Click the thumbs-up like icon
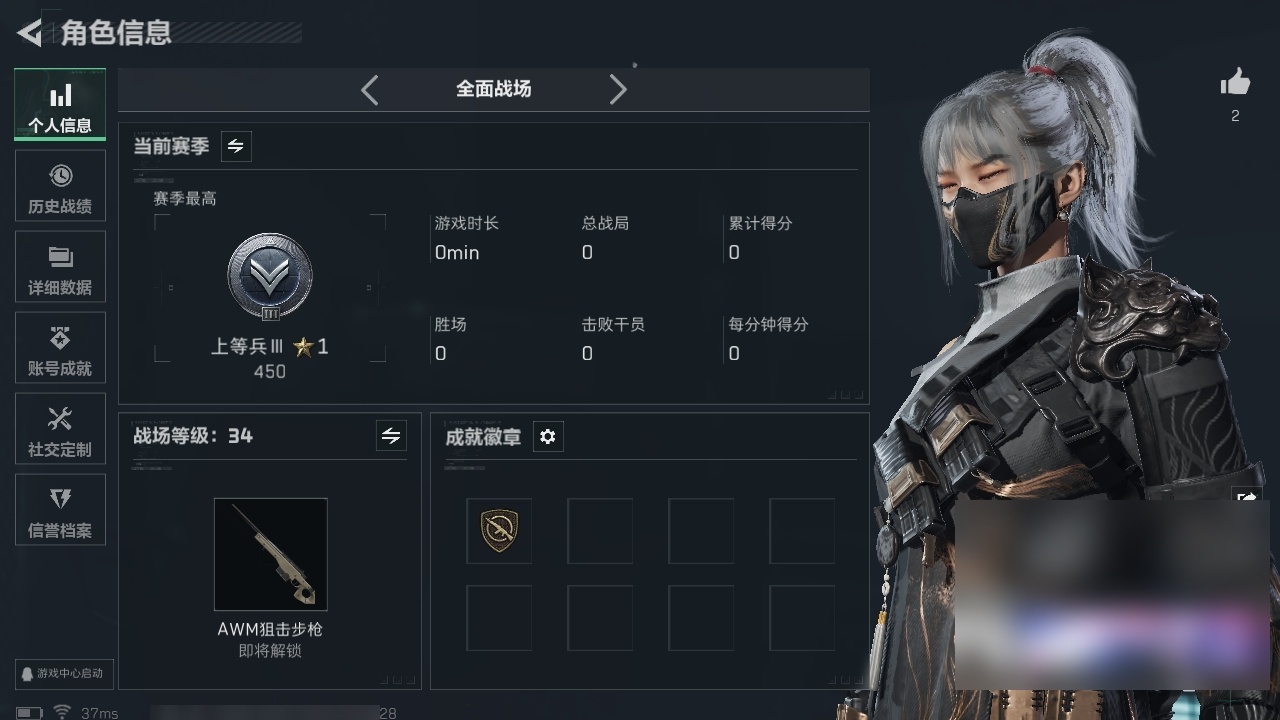1280x720 pixels. tap(1236, 83)
